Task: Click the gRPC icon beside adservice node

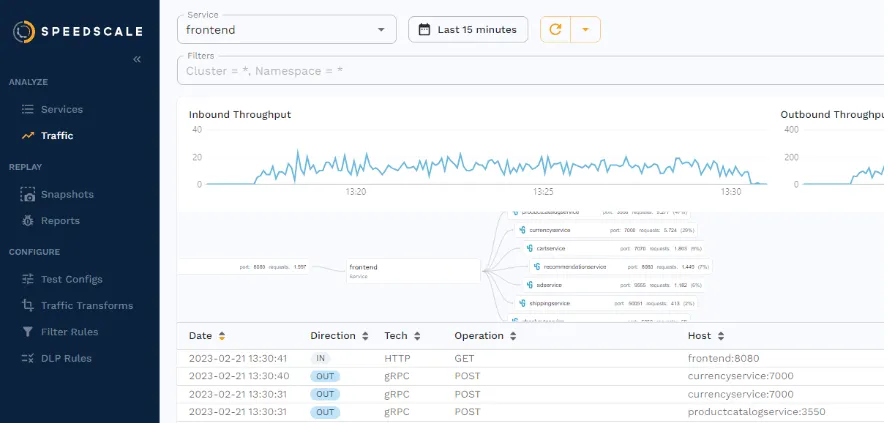Action: click(530, 285)
